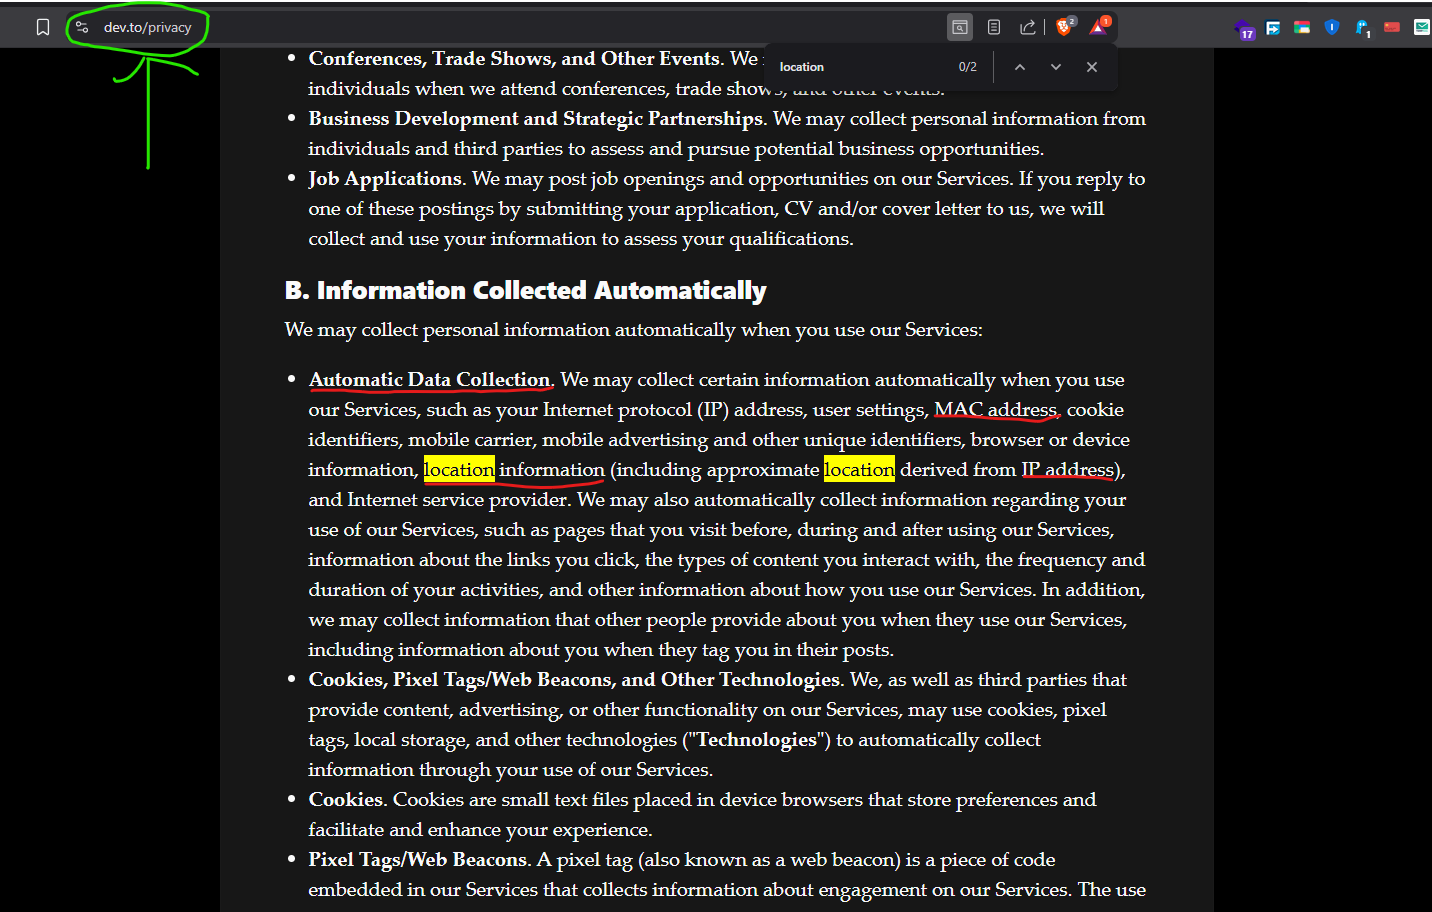
Task: Click 'Business Development and Strategic Partnerships' text
Action: 536,119
